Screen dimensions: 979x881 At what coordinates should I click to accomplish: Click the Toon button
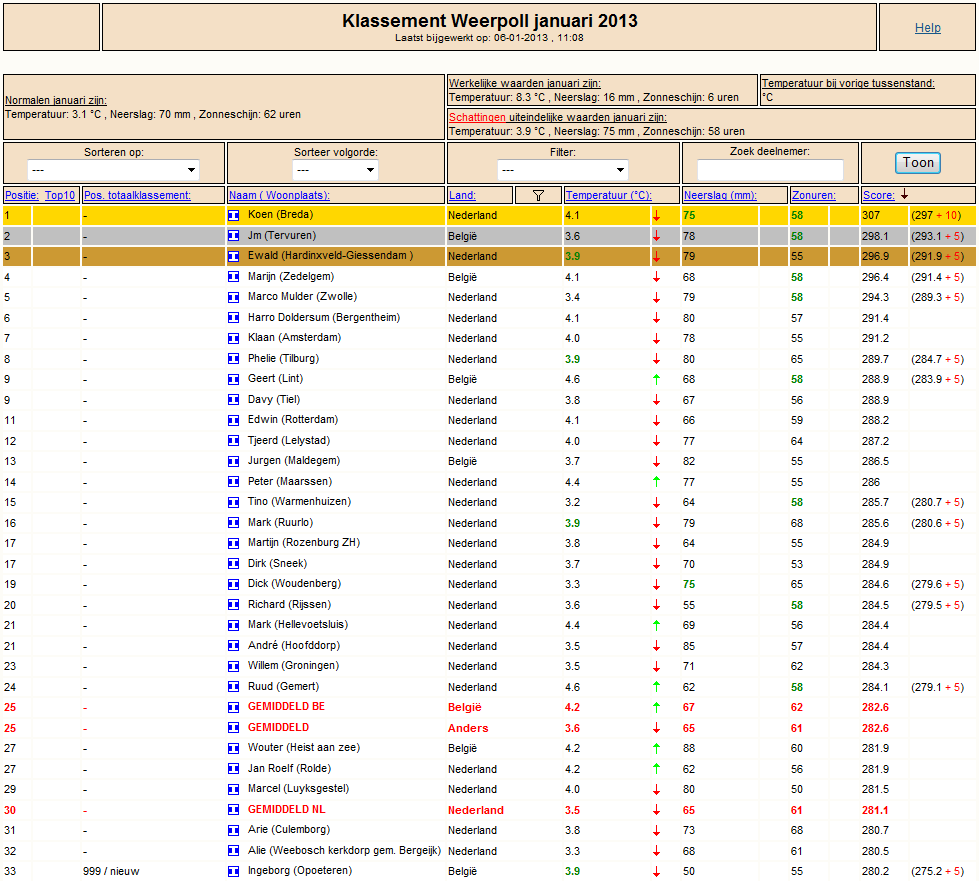(x=918, y=163)
